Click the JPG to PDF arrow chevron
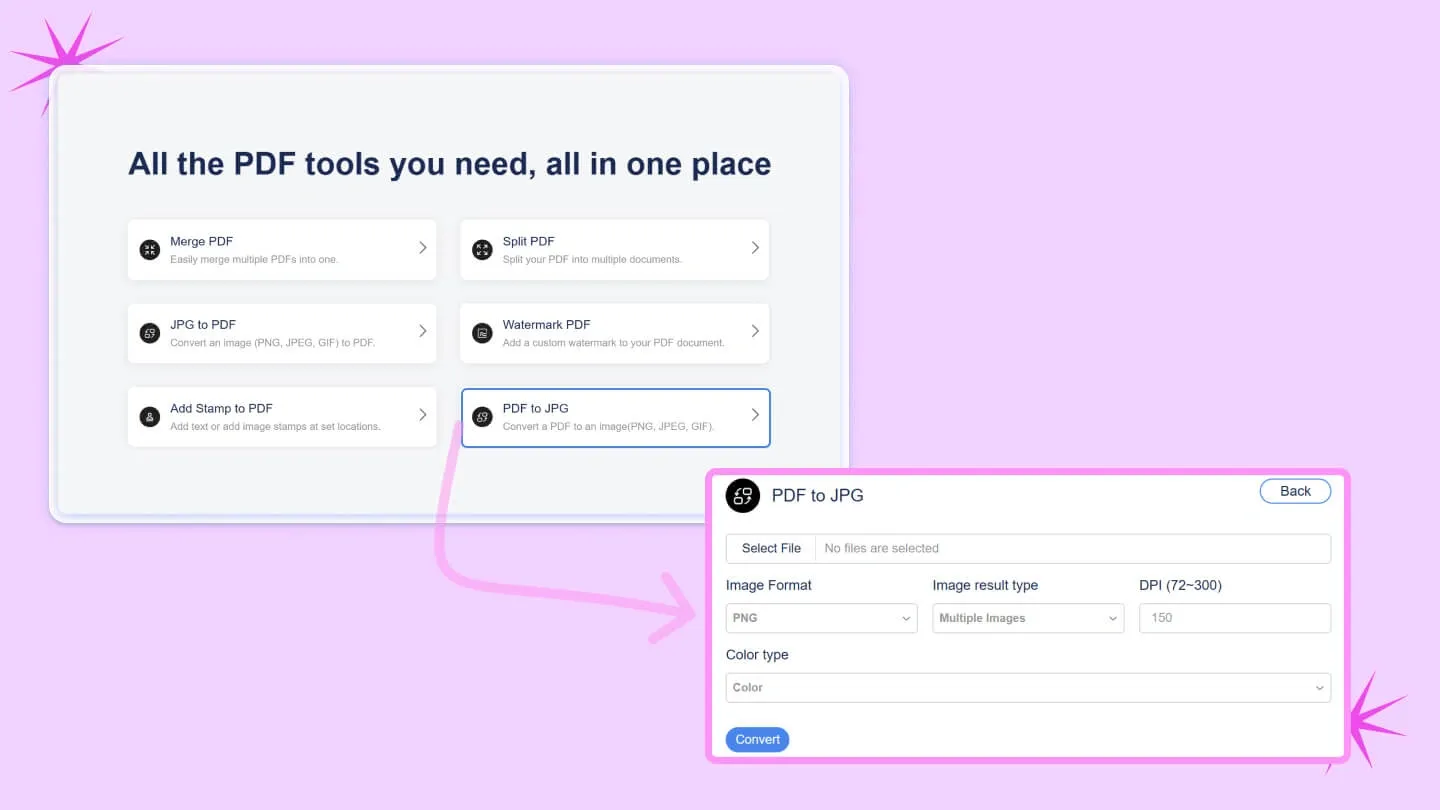The image size is (1440, 810). 423,331
